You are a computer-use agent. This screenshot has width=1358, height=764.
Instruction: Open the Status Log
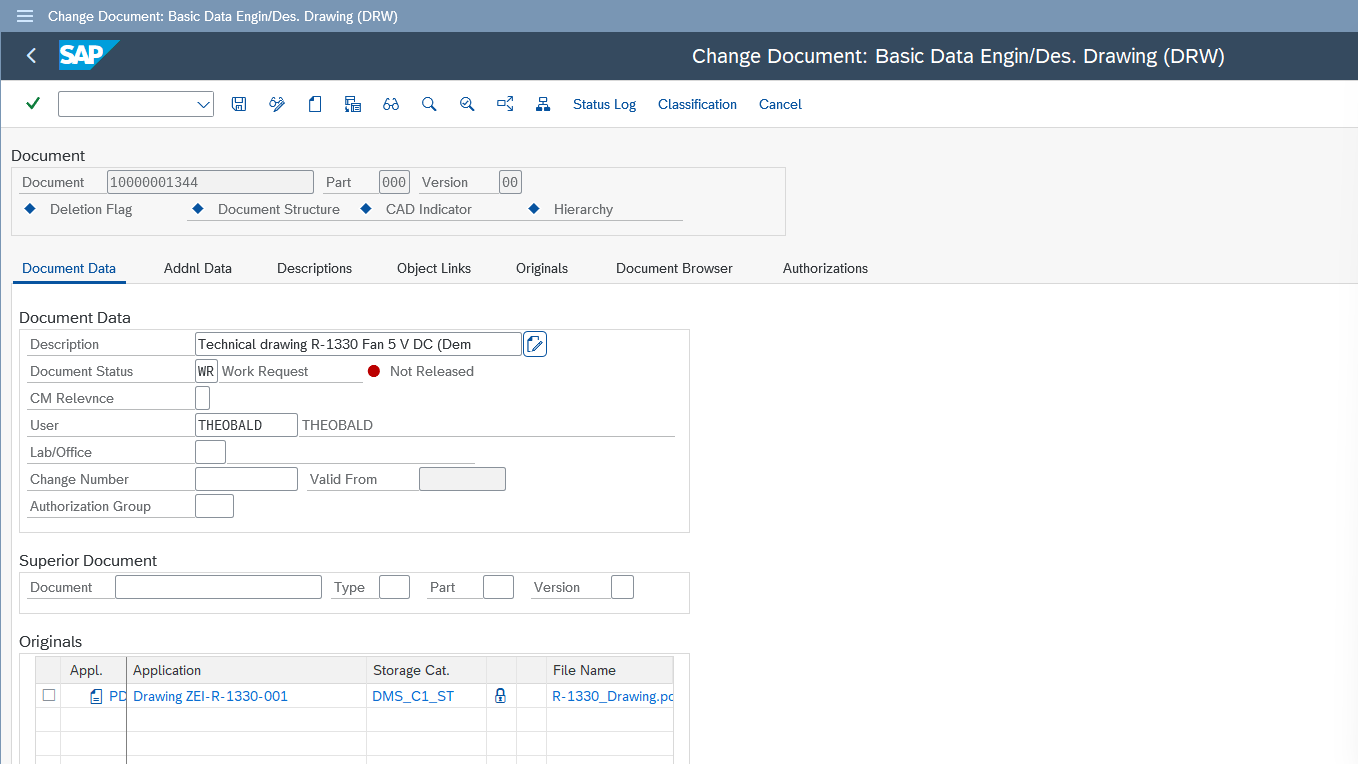point(604,104)
